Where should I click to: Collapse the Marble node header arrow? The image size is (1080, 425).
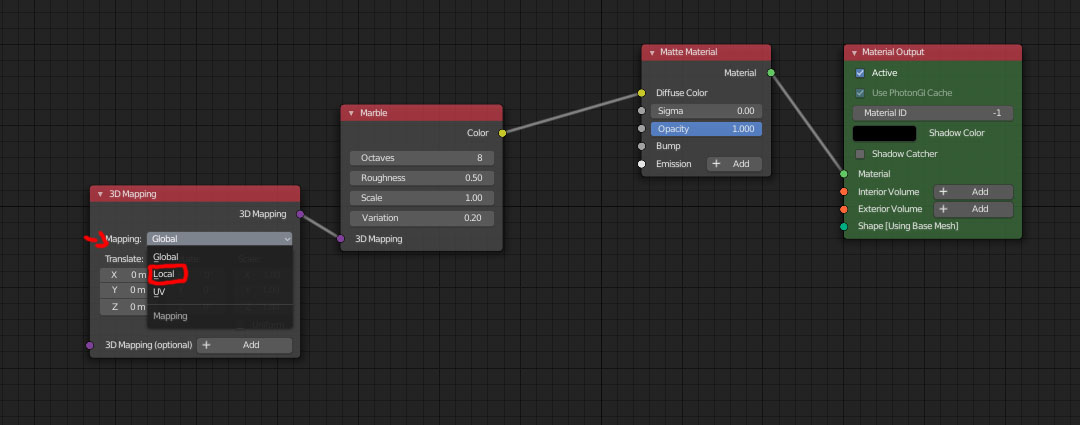tap(350, 113)
